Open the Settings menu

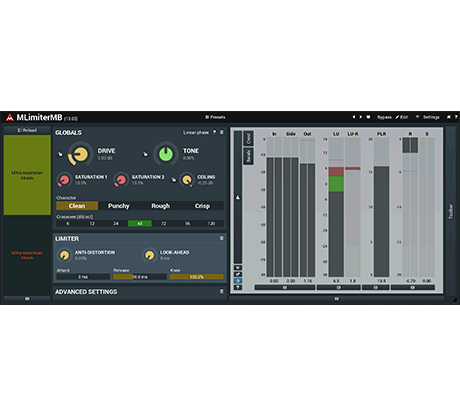431,117
